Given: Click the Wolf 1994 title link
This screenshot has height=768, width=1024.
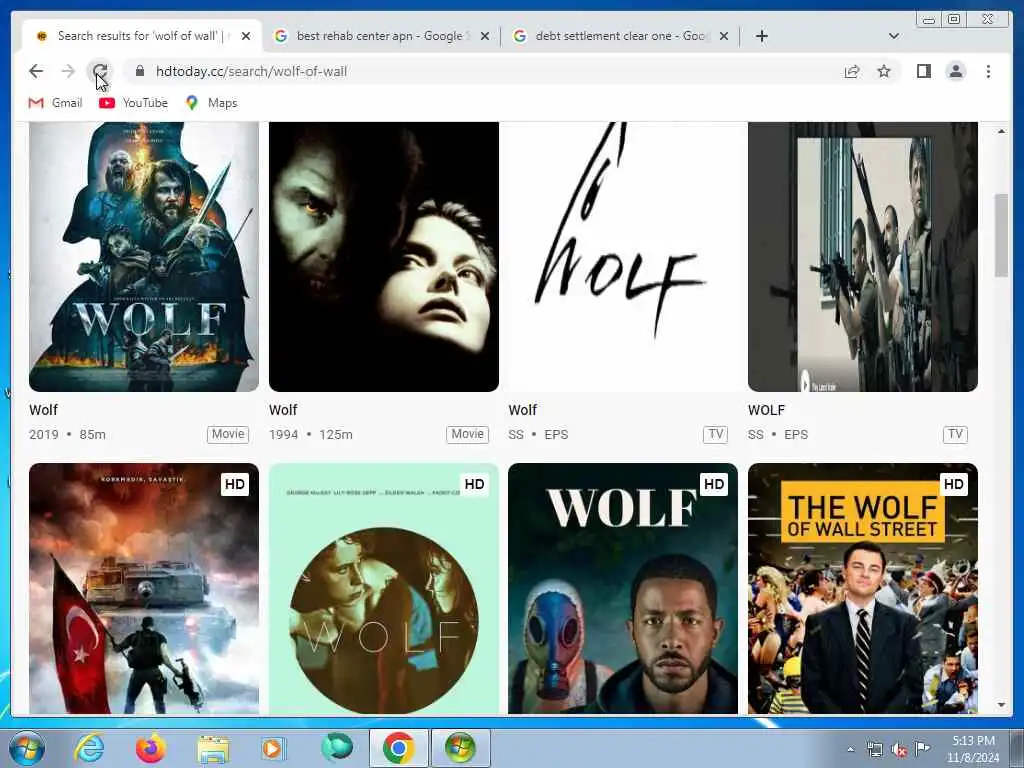Looking at the screenshot, I should pos(283,410).
